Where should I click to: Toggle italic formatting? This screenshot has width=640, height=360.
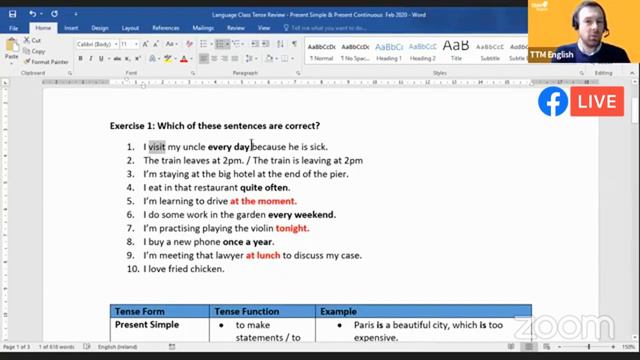[91, 59]
